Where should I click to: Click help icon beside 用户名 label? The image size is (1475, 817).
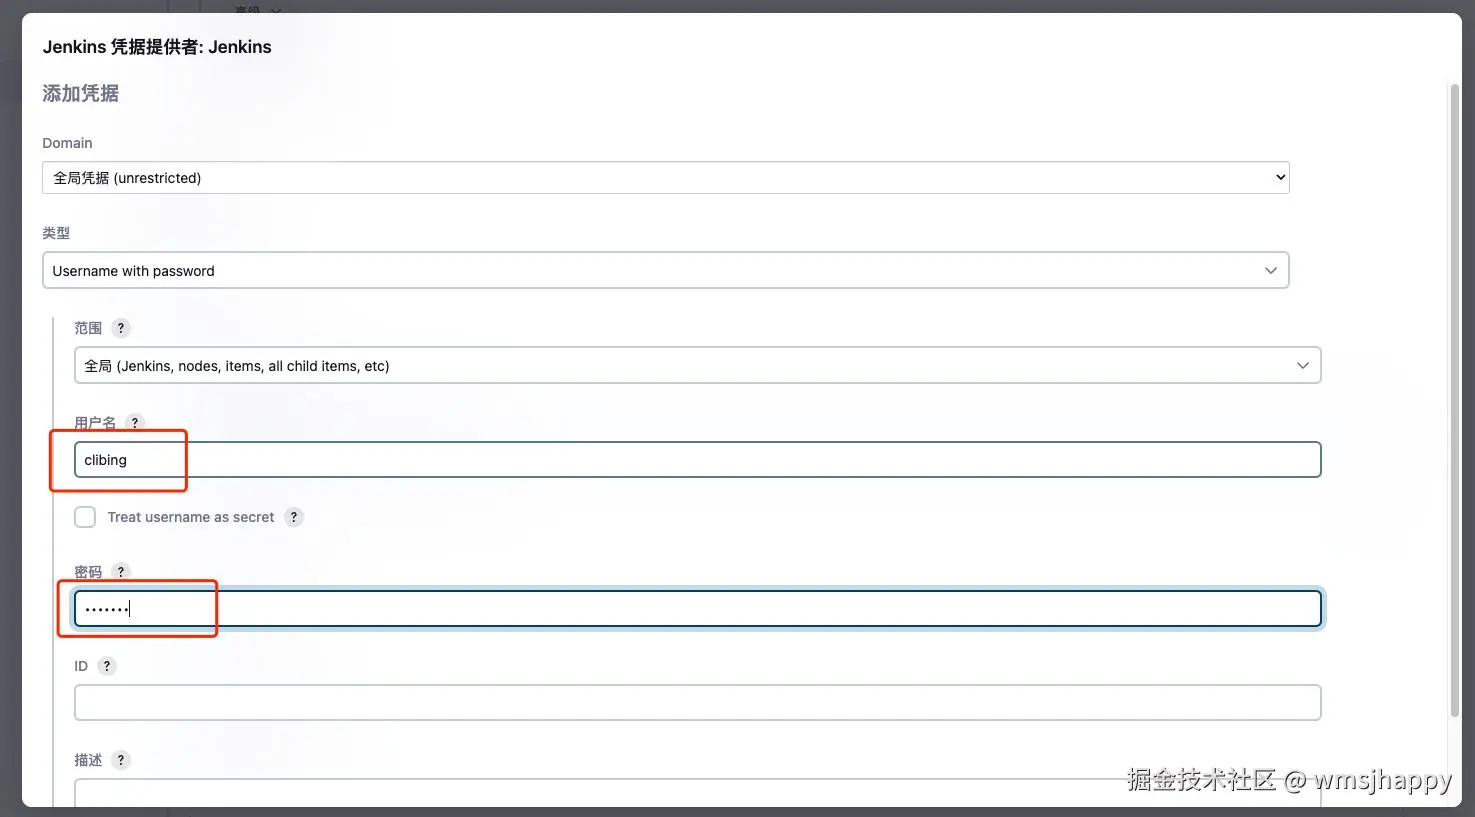pyautogui.click(x=135, y=423)
